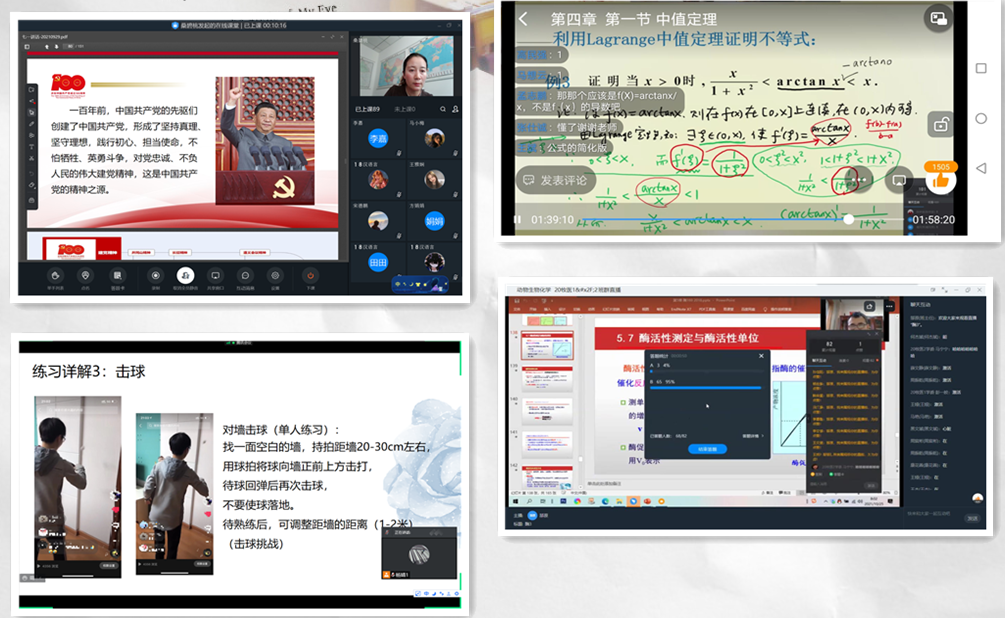This screenshot has width=1005, height=618.
Task: Click the roll call icon in classroom toolbar
Action: (85, 276)
